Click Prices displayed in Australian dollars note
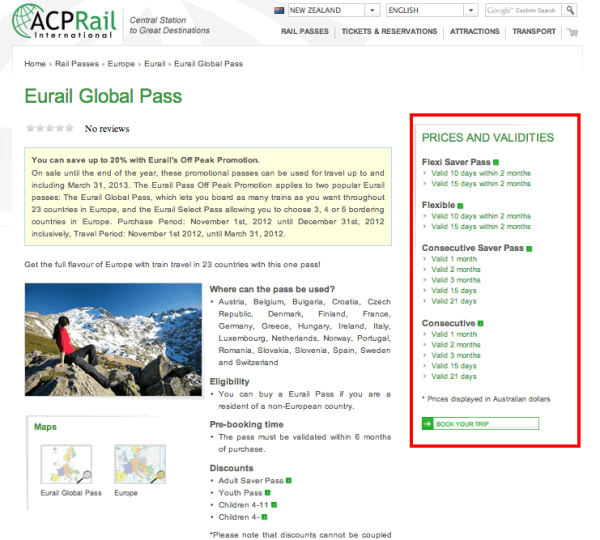This screenshot has width=600, height=540. coord(486,399)
